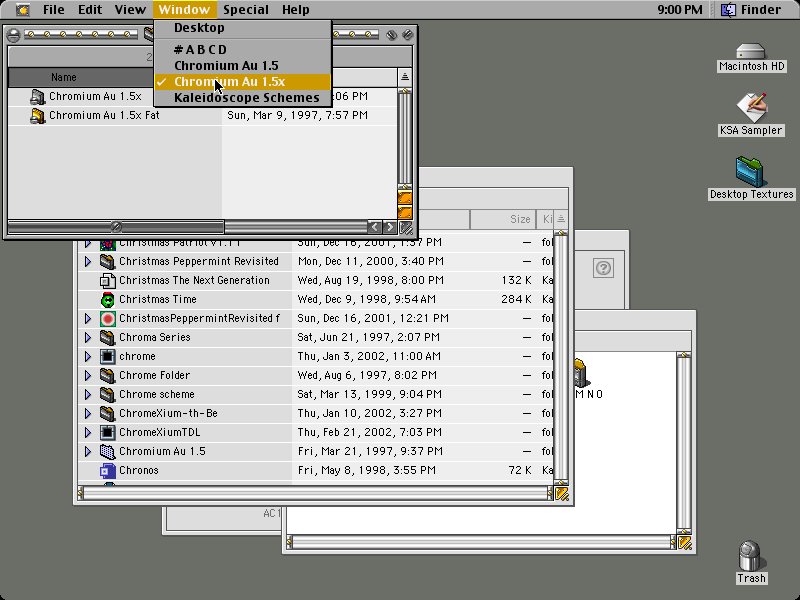Expand the ChromeXiumTDL disclosure triangle

coord(88,433)
